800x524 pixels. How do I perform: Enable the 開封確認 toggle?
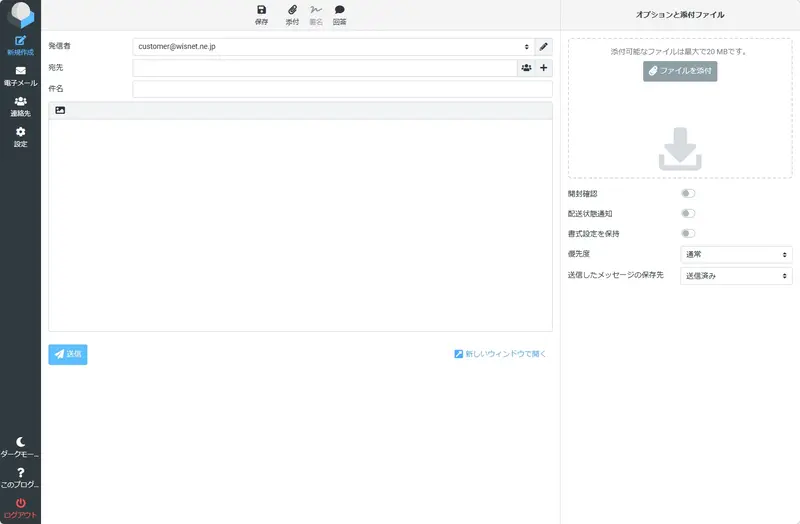click(x=688, y=193)
